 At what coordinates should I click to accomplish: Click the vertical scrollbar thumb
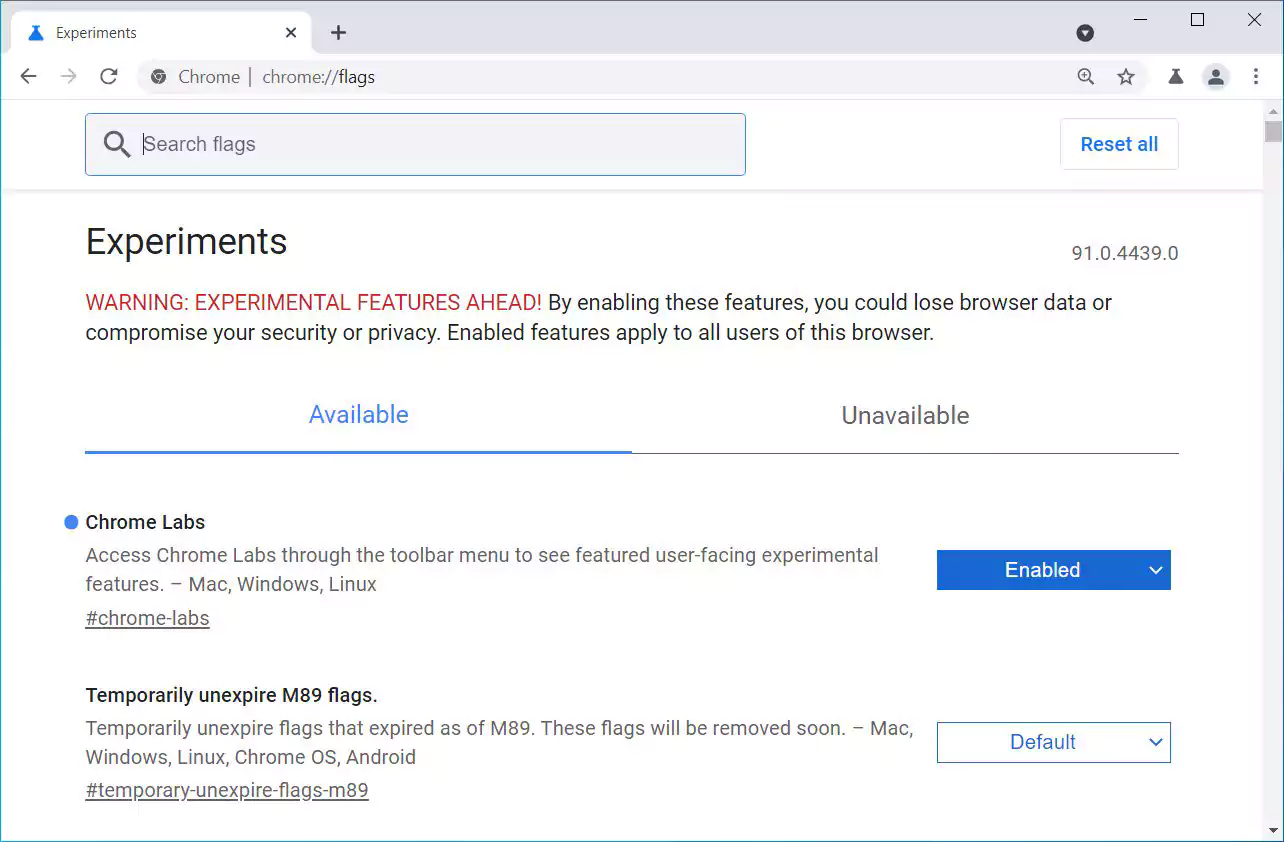pos(1273,132)
